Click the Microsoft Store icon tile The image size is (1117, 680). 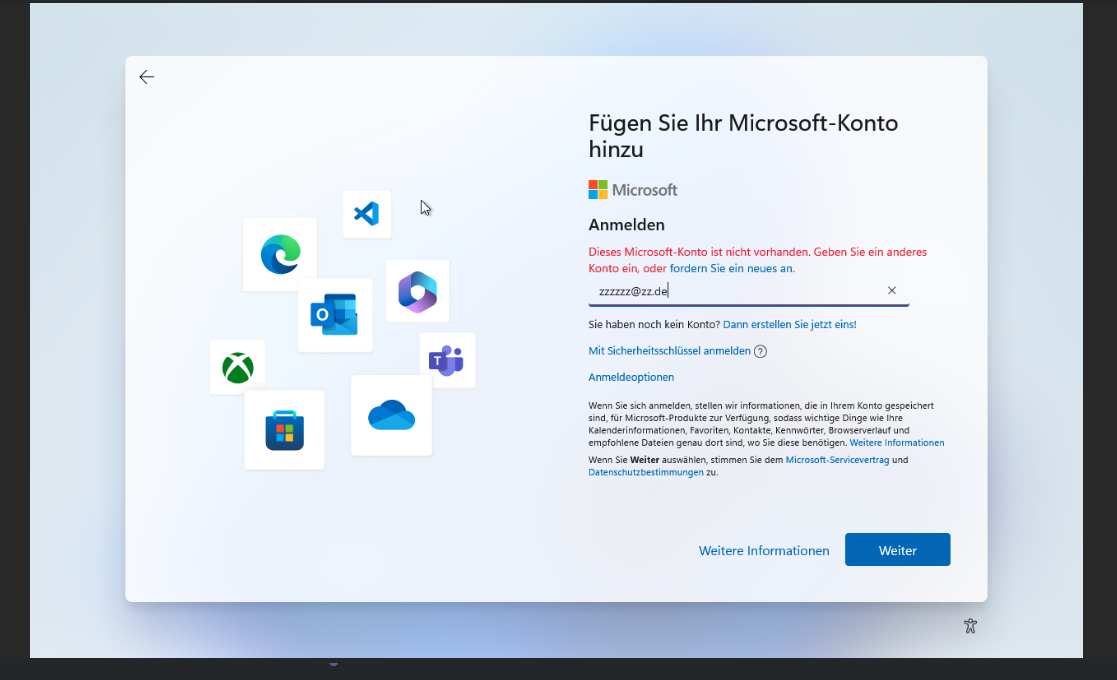pyautogui.click(x=284, y=430)
